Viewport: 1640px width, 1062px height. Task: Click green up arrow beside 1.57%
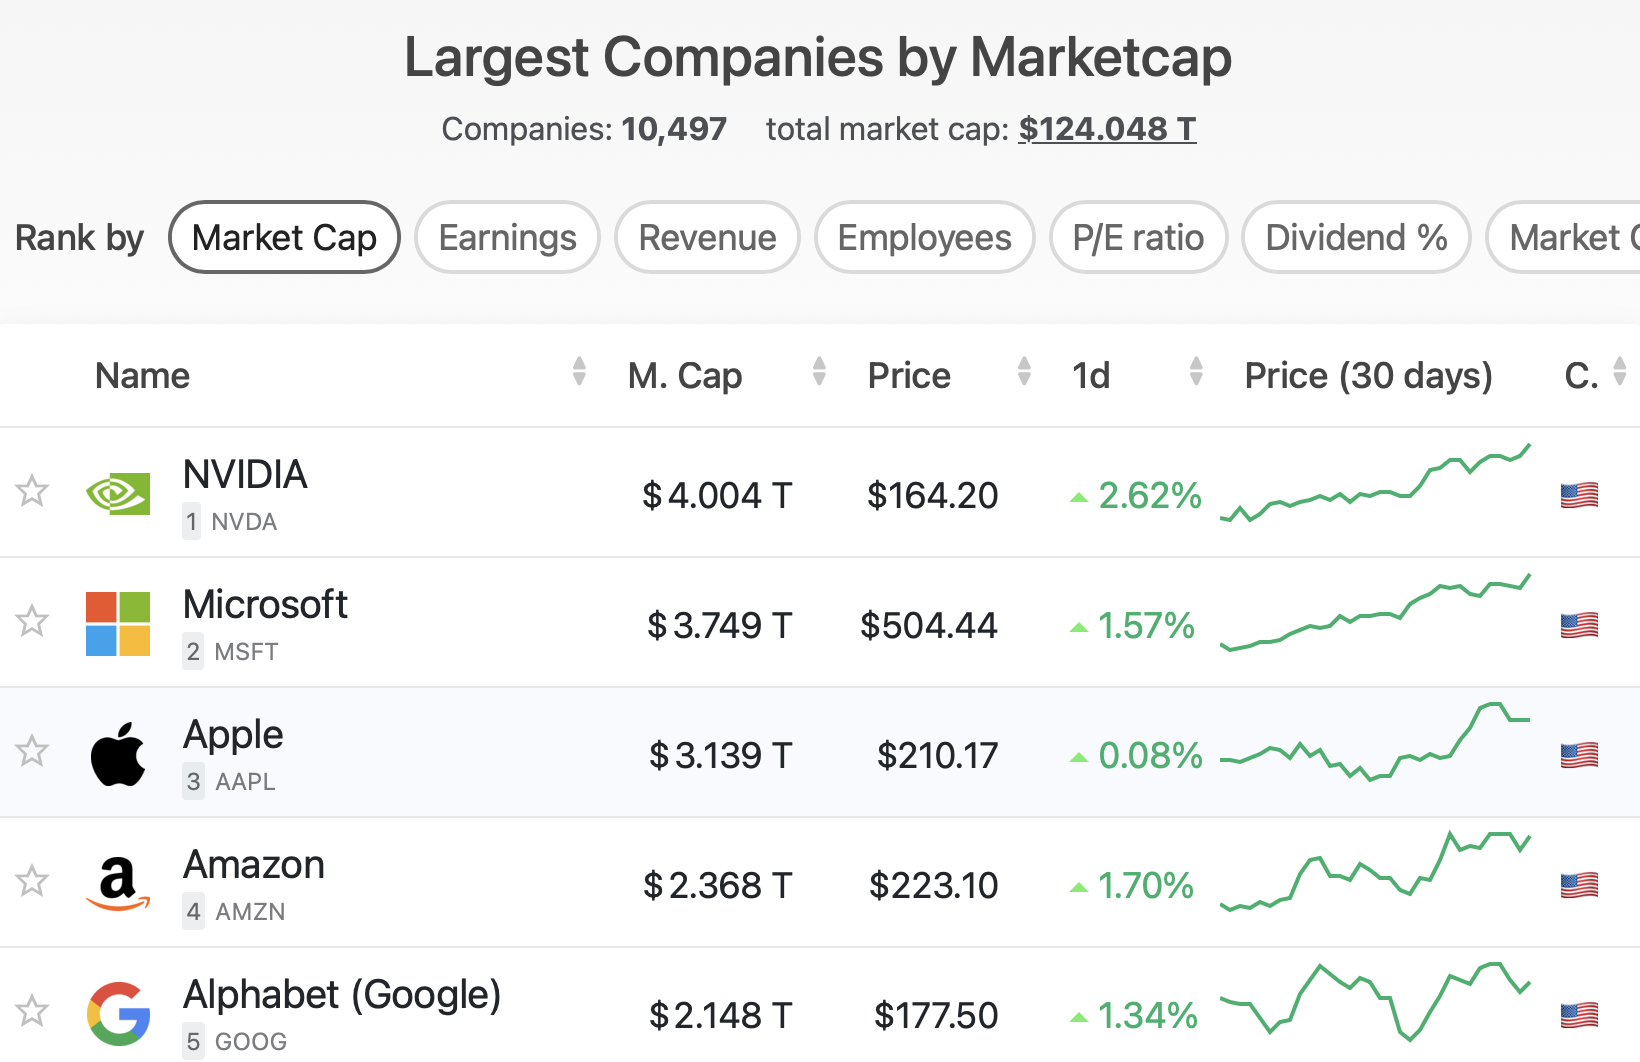click(1079, 627)
